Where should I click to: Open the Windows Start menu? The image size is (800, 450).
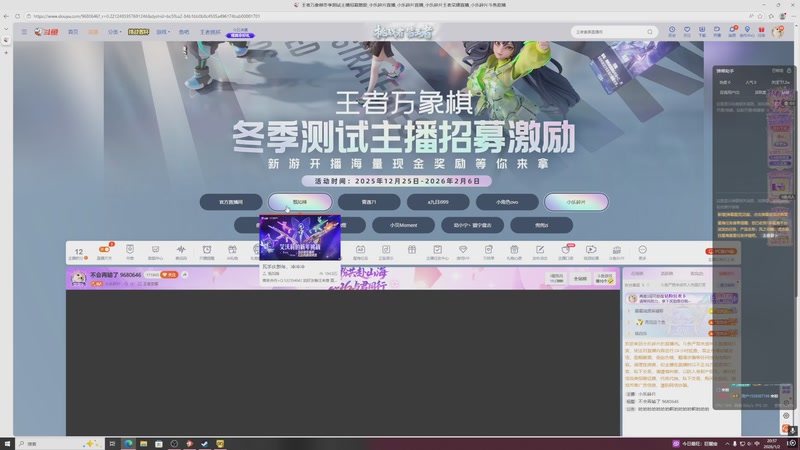click(7, 444)
